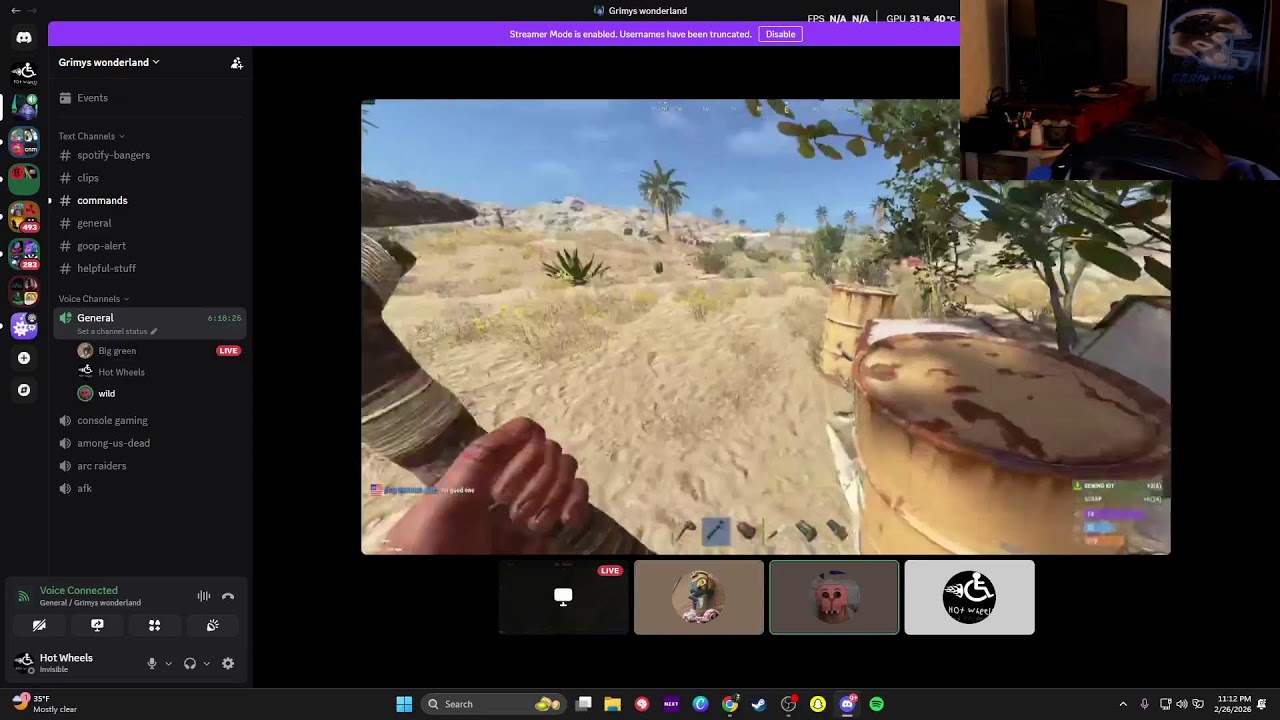Open File Explorer from the taskbar
This screenshot has width=1280, height=720.
(x=613, y=704)
